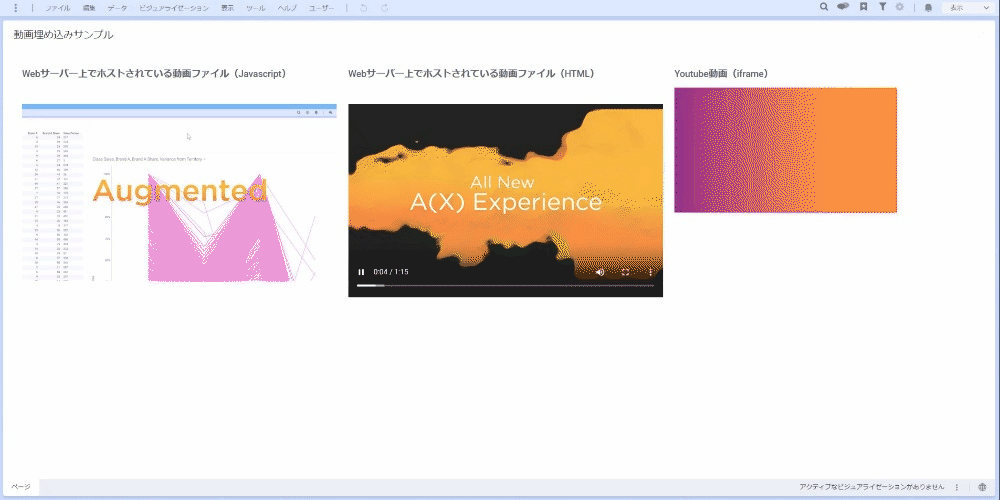Open the filter funnel icon
This screenshot has height=500, width=1000.
tap(882, 7)
